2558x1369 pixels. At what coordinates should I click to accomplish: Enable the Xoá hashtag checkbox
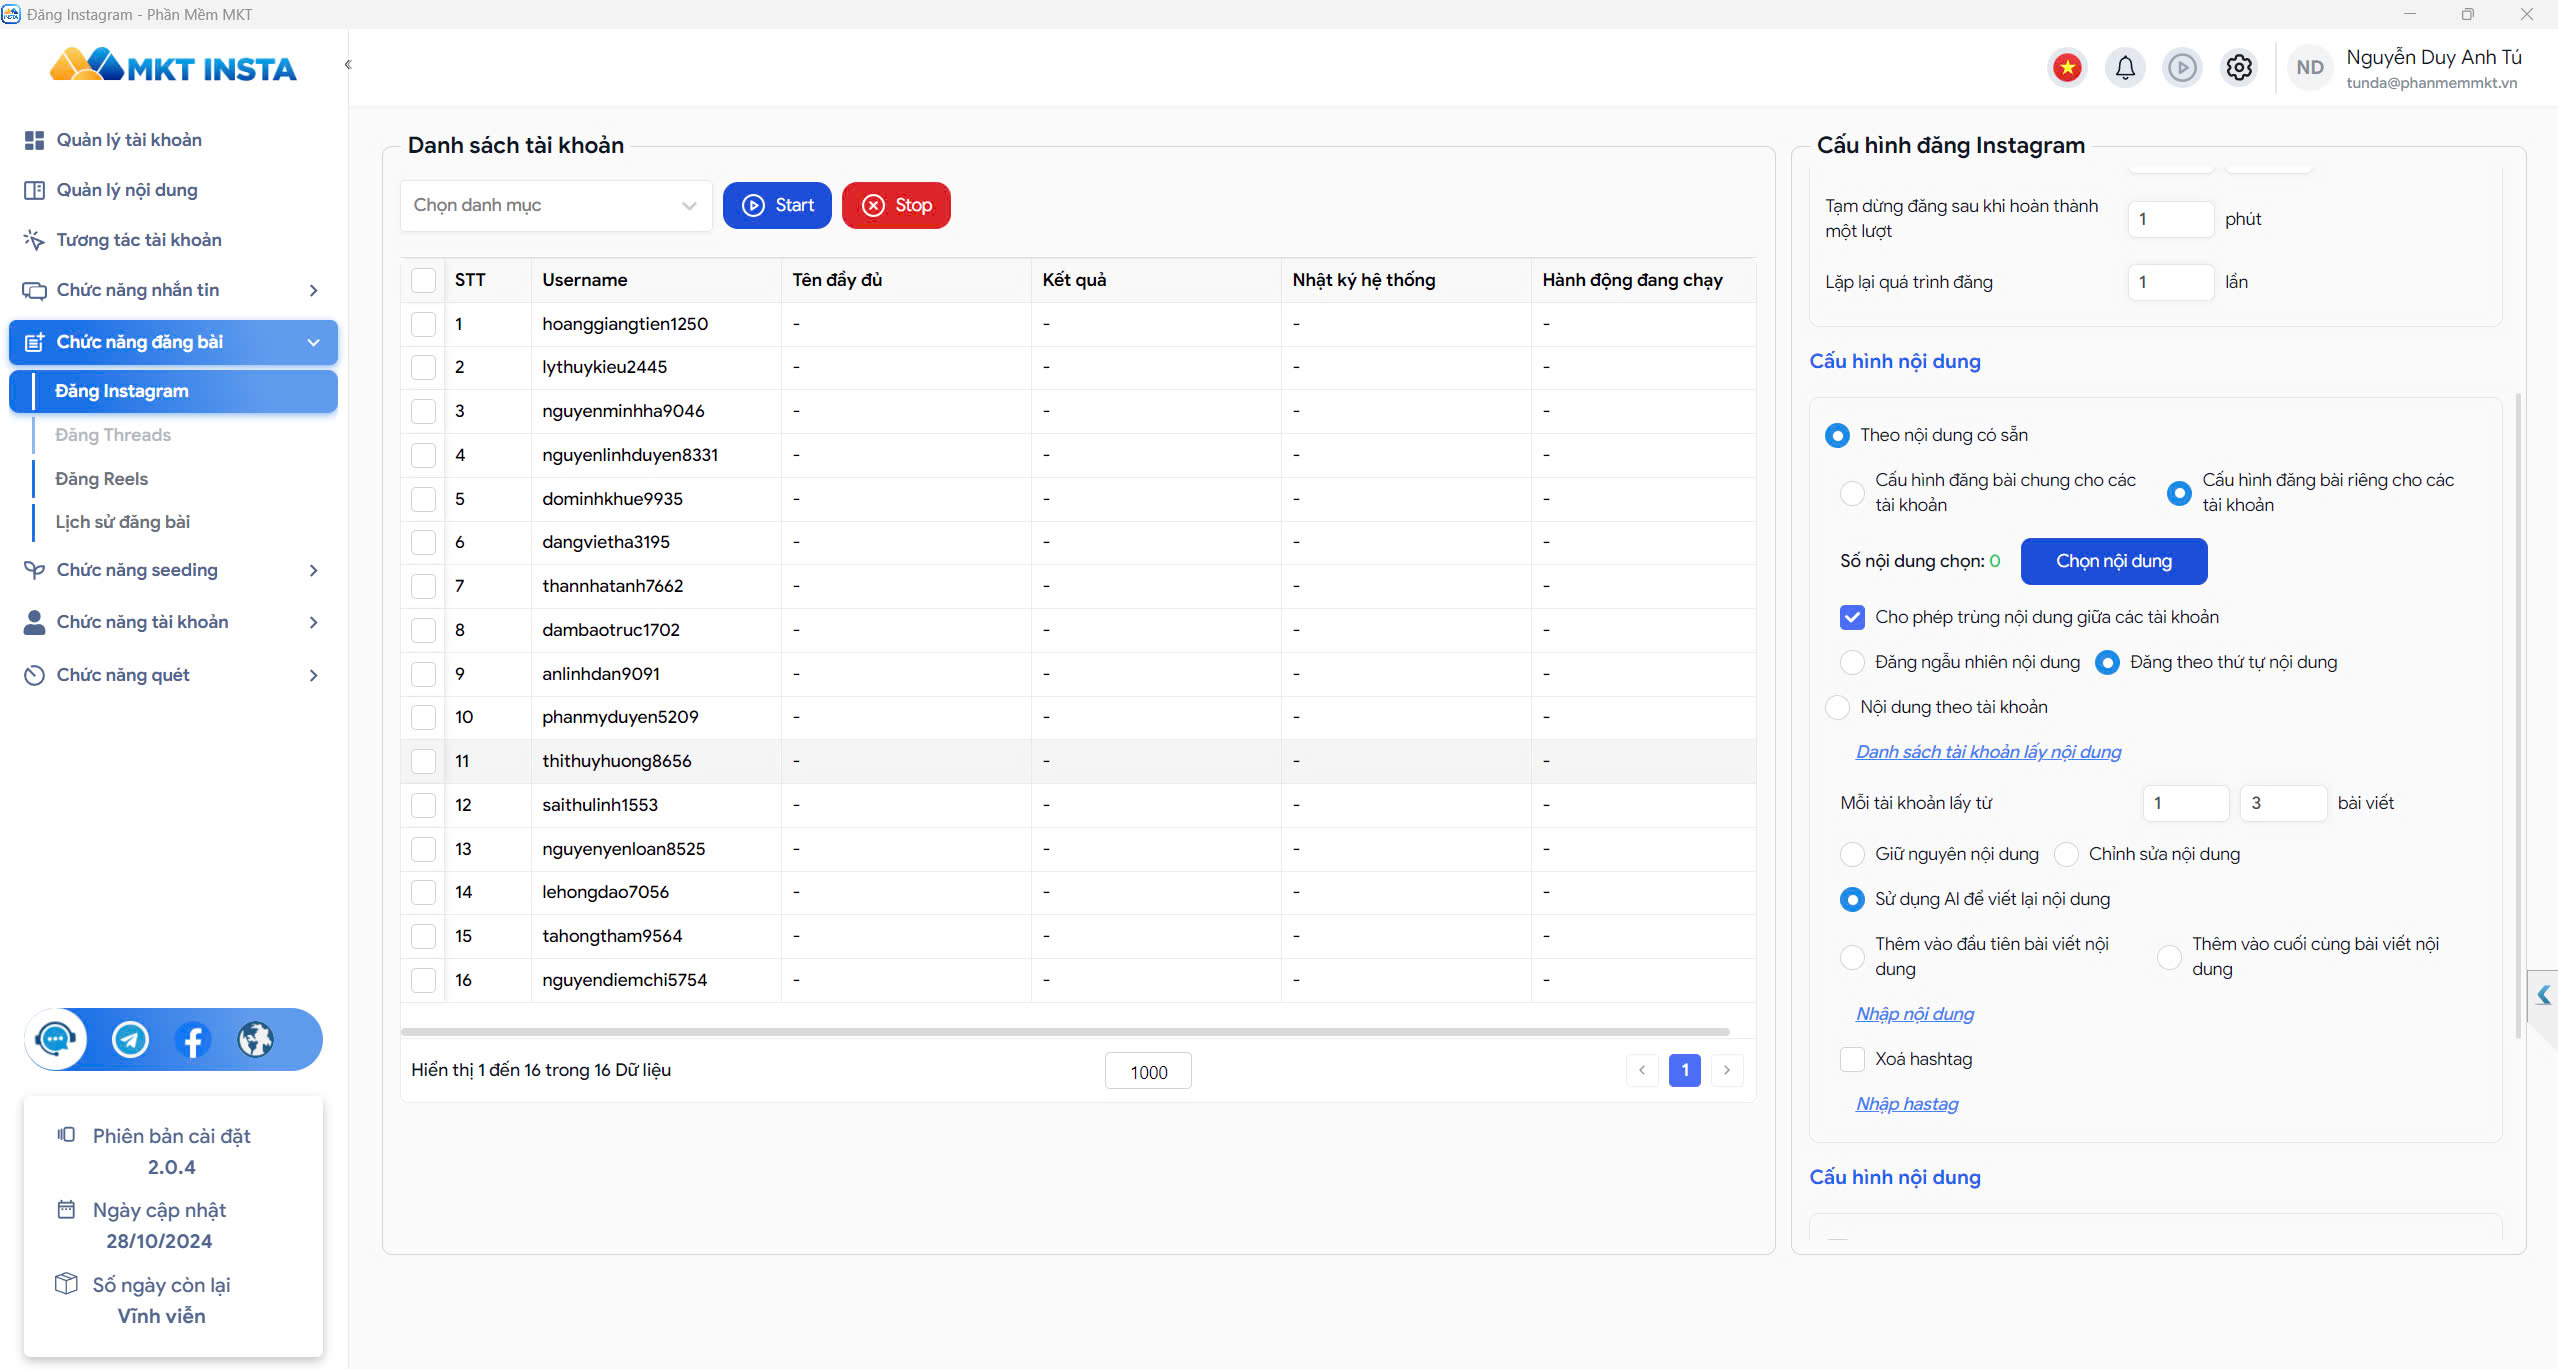[x=1852, y=1059]
